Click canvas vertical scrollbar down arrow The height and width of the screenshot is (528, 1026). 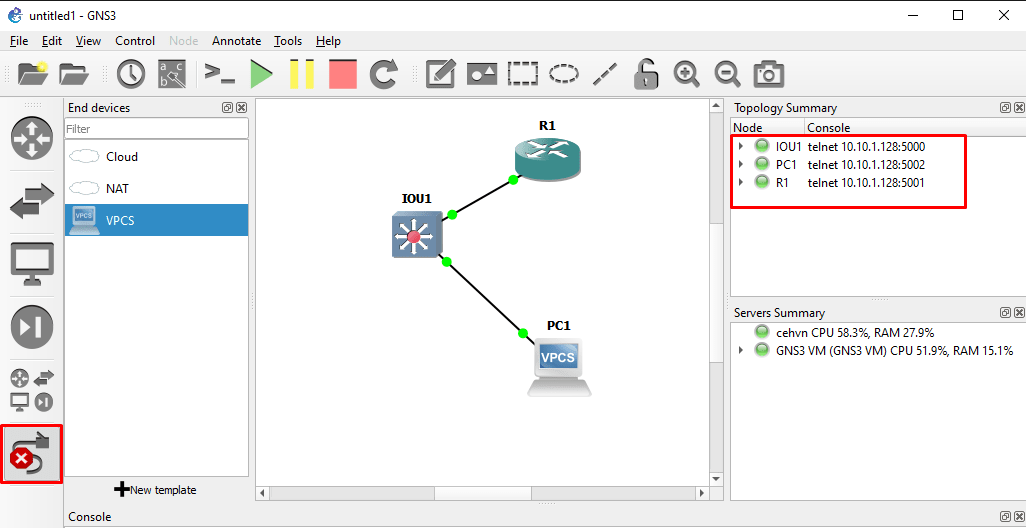[716, 479]
